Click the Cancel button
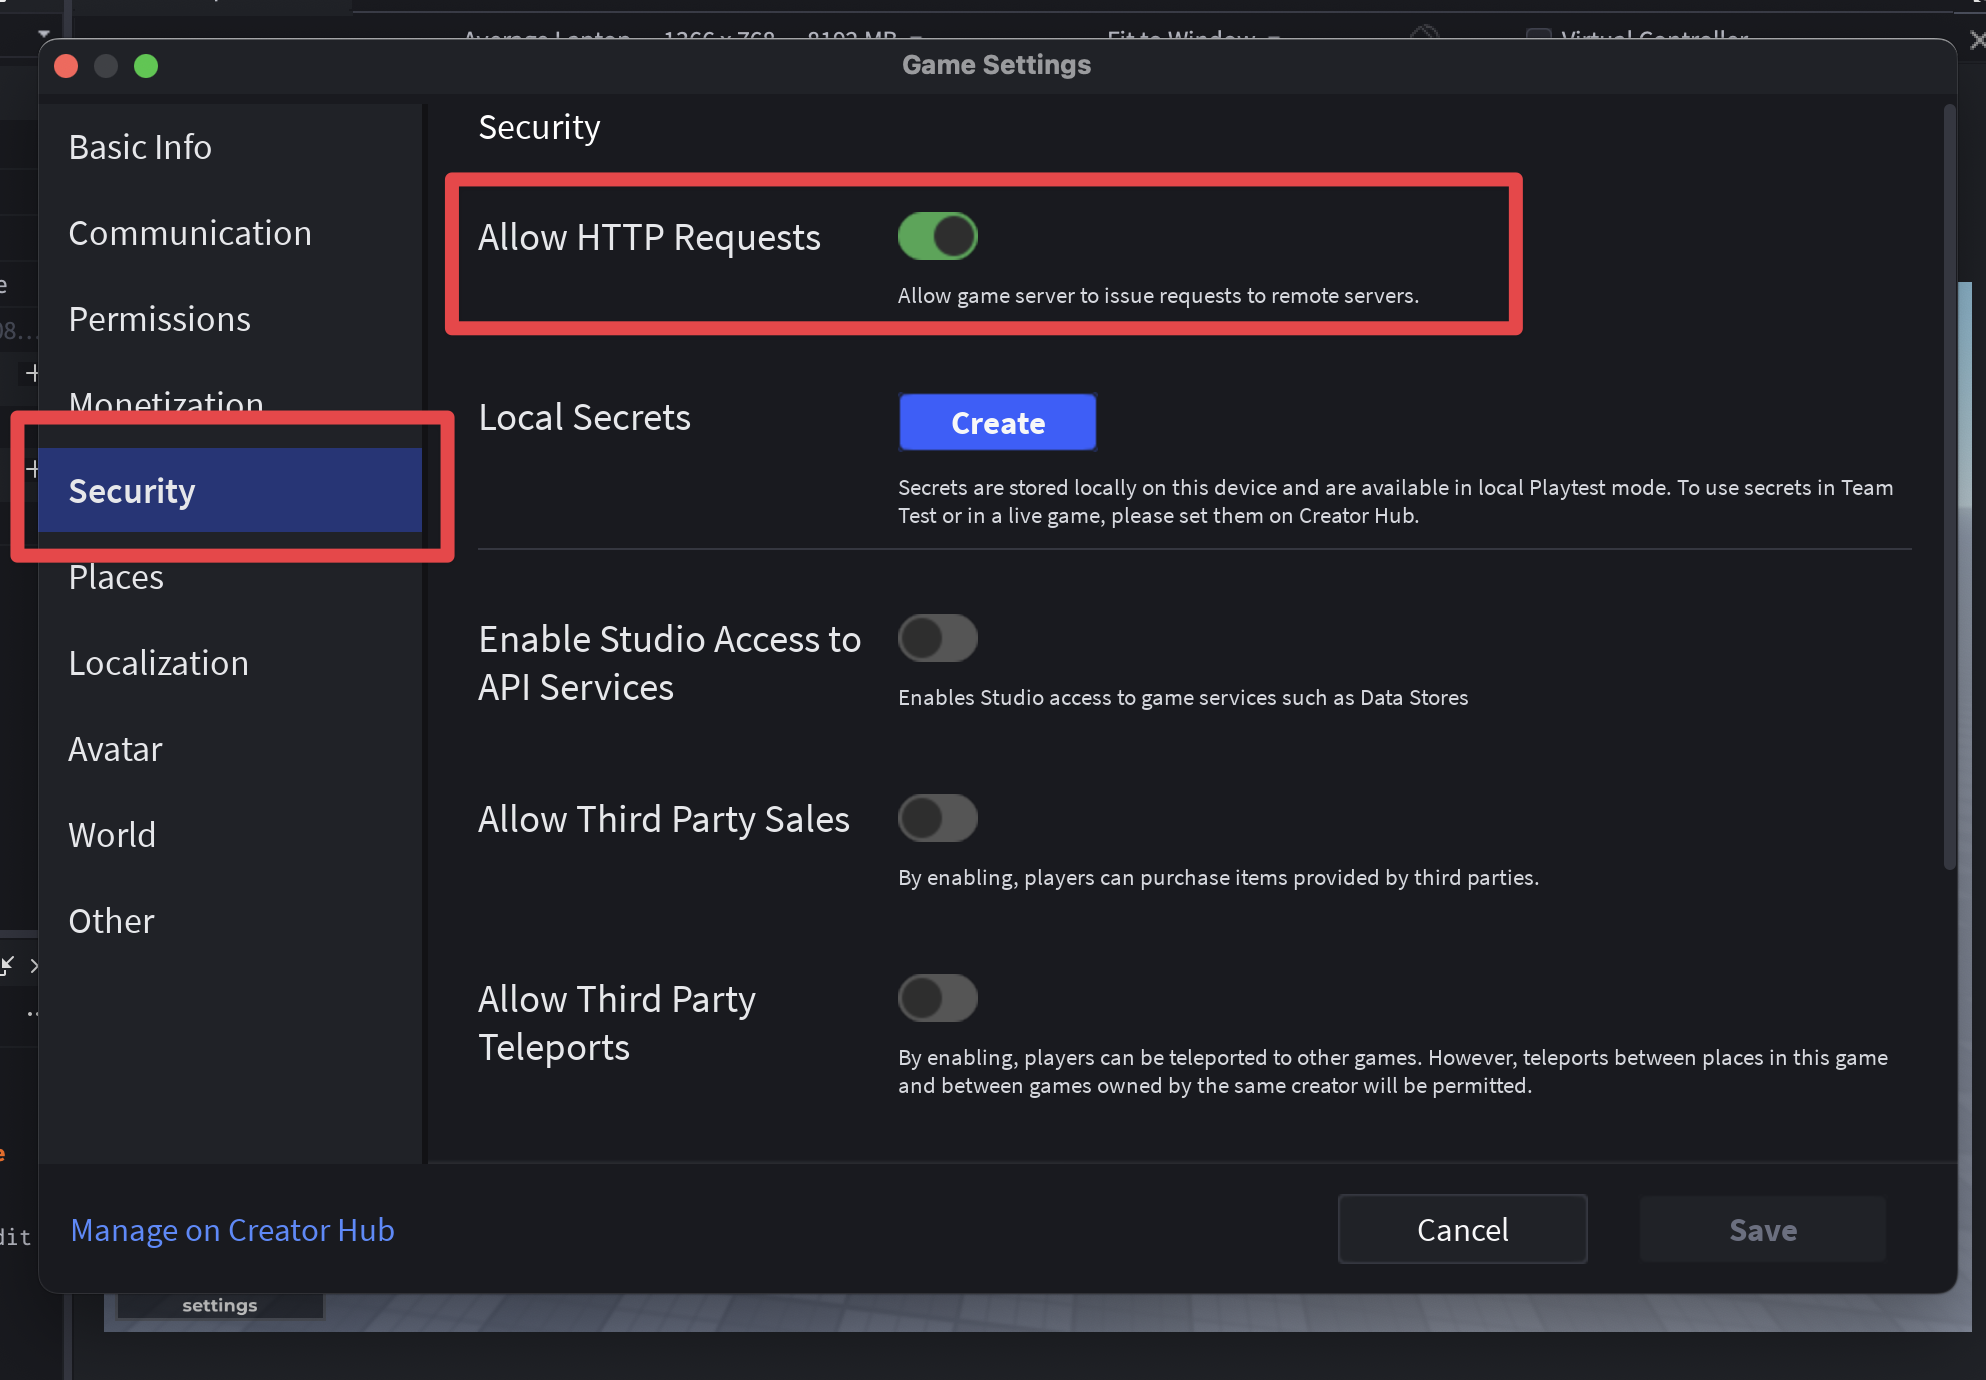The image size is (1986, 1380). pos(1462,1229)
